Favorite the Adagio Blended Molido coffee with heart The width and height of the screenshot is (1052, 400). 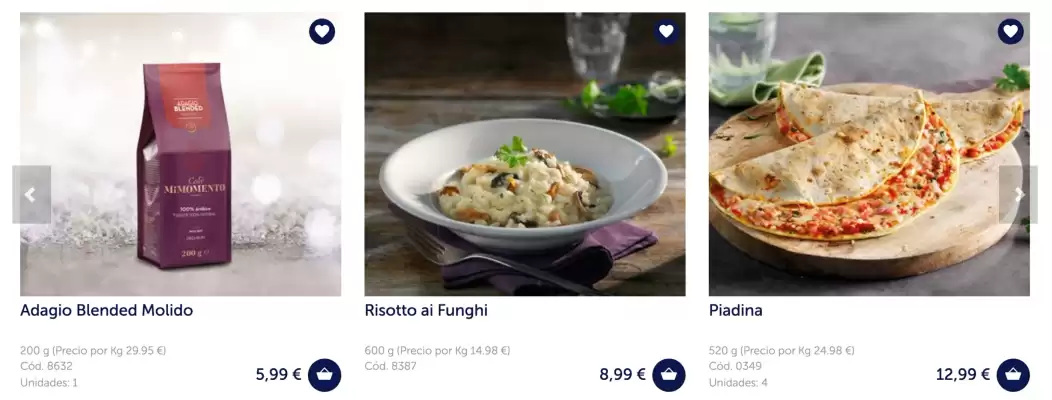[322, 32]
